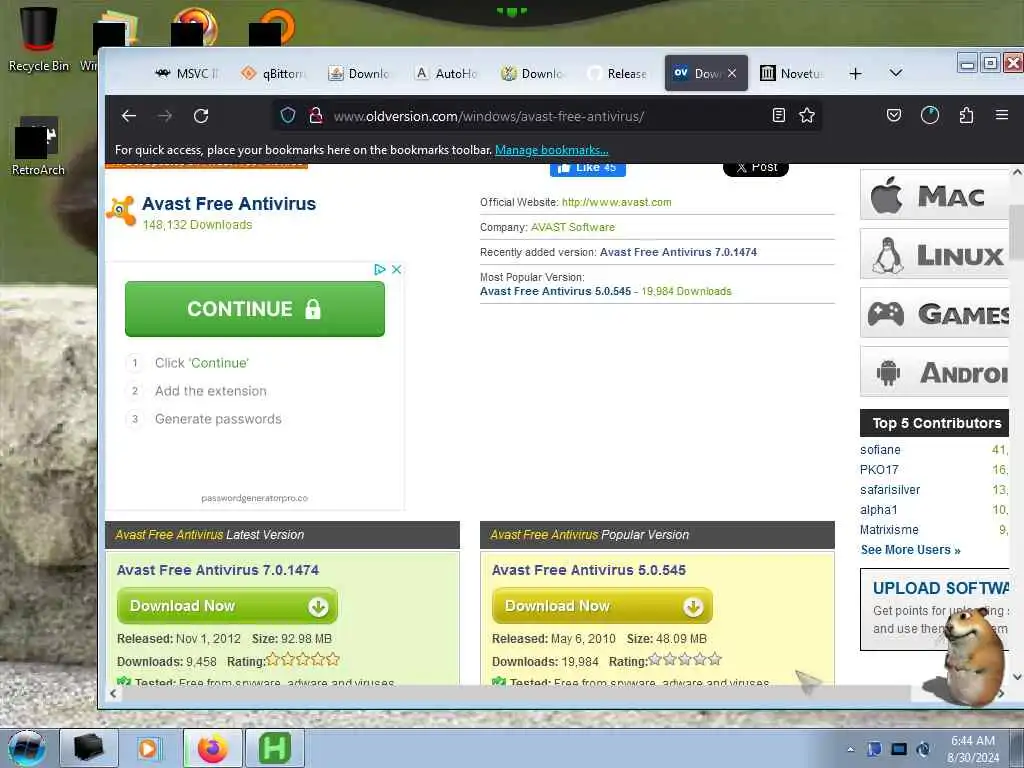
Task: Click the X Post share button
Action: click(756, 168)
